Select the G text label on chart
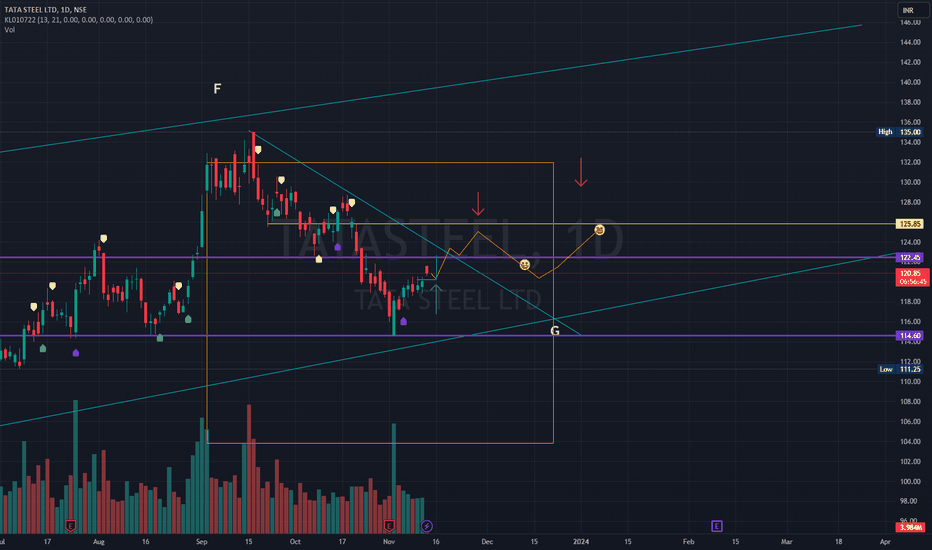Image resolution: width=932 pixels, height=550 pixels. pyautogui.click(x=555, y=331)
